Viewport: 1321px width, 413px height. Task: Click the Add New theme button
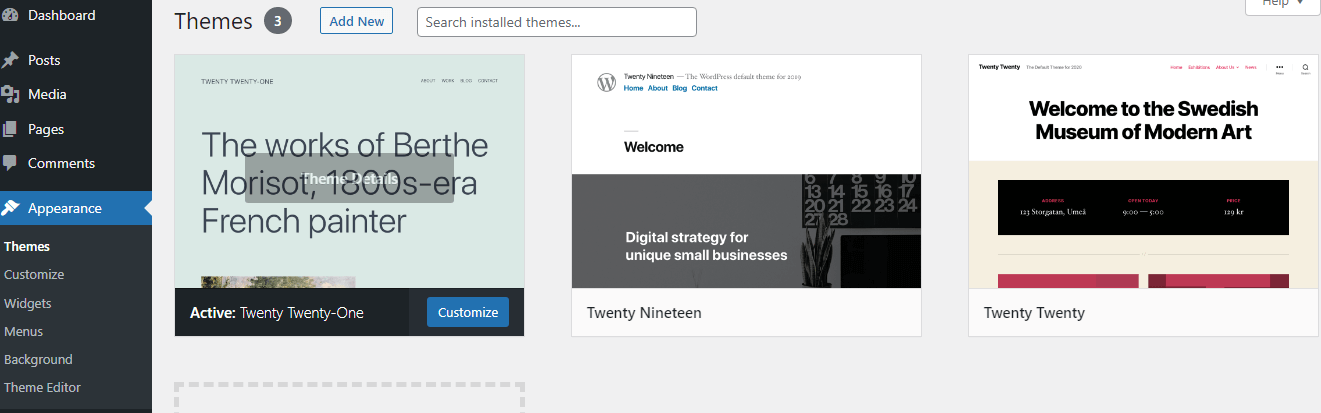pos(357,21)
